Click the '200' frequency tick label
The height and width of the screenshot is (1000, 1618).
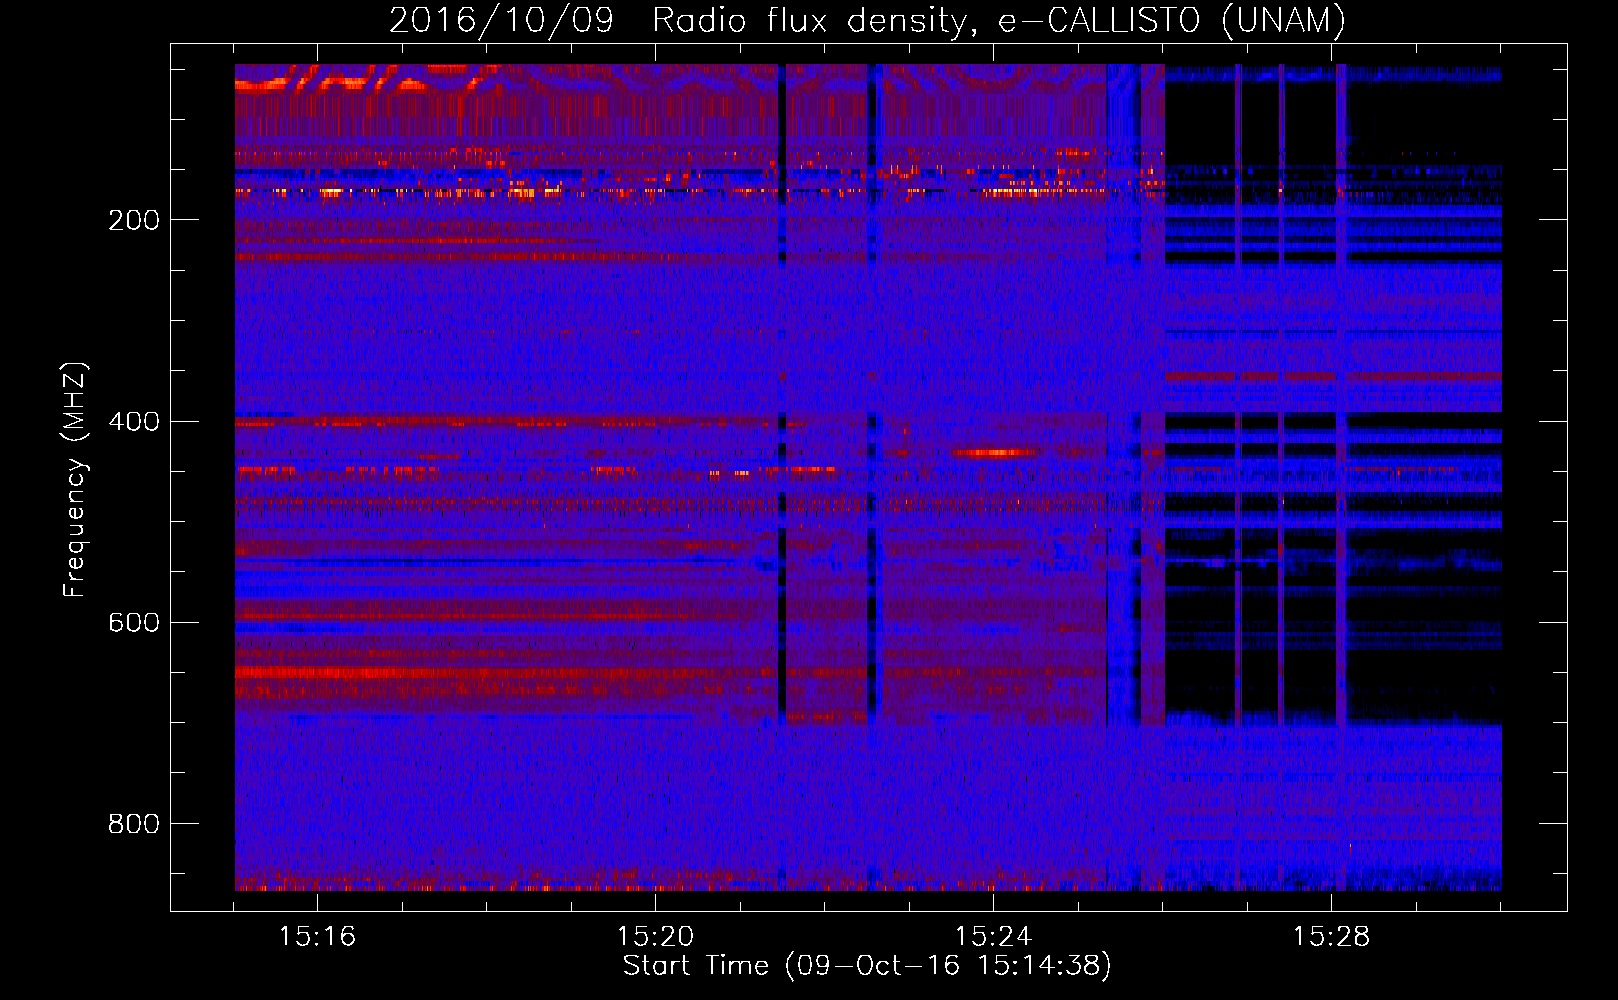pos(134,220)
